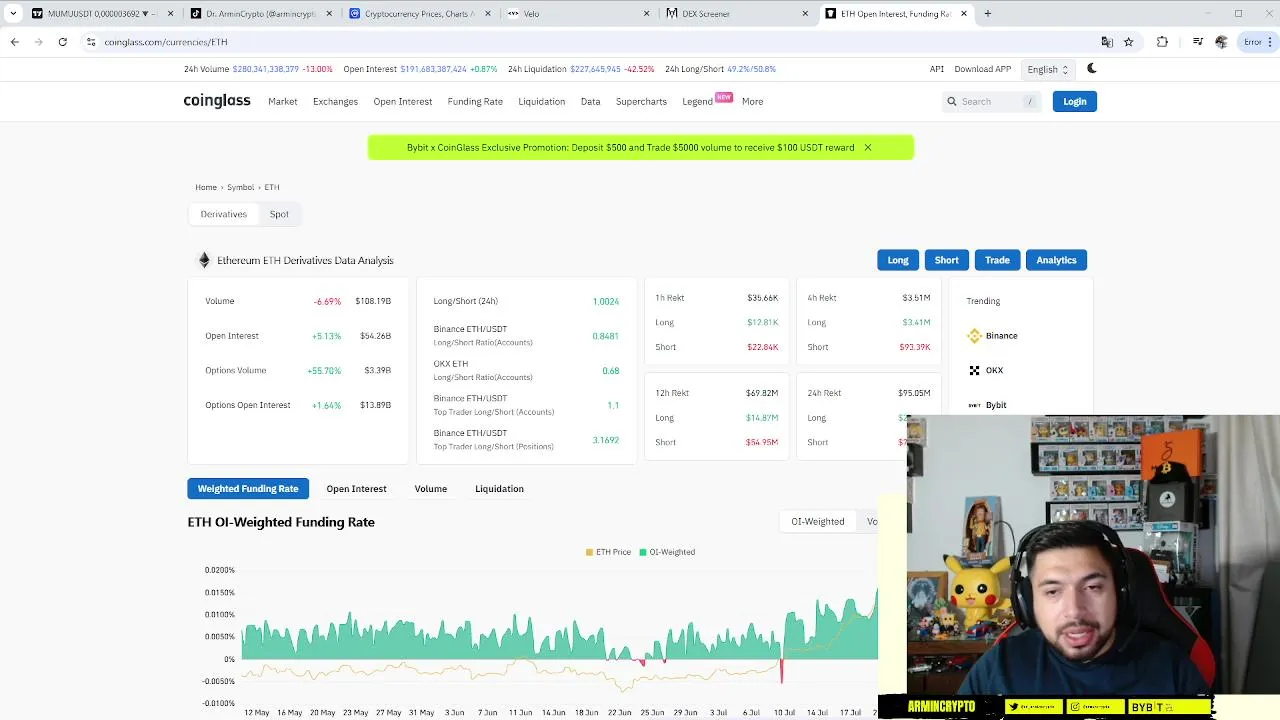Click the Bybit logo in Trending
The height and width of the screenshot is (720, 1280).
(974, 405)
